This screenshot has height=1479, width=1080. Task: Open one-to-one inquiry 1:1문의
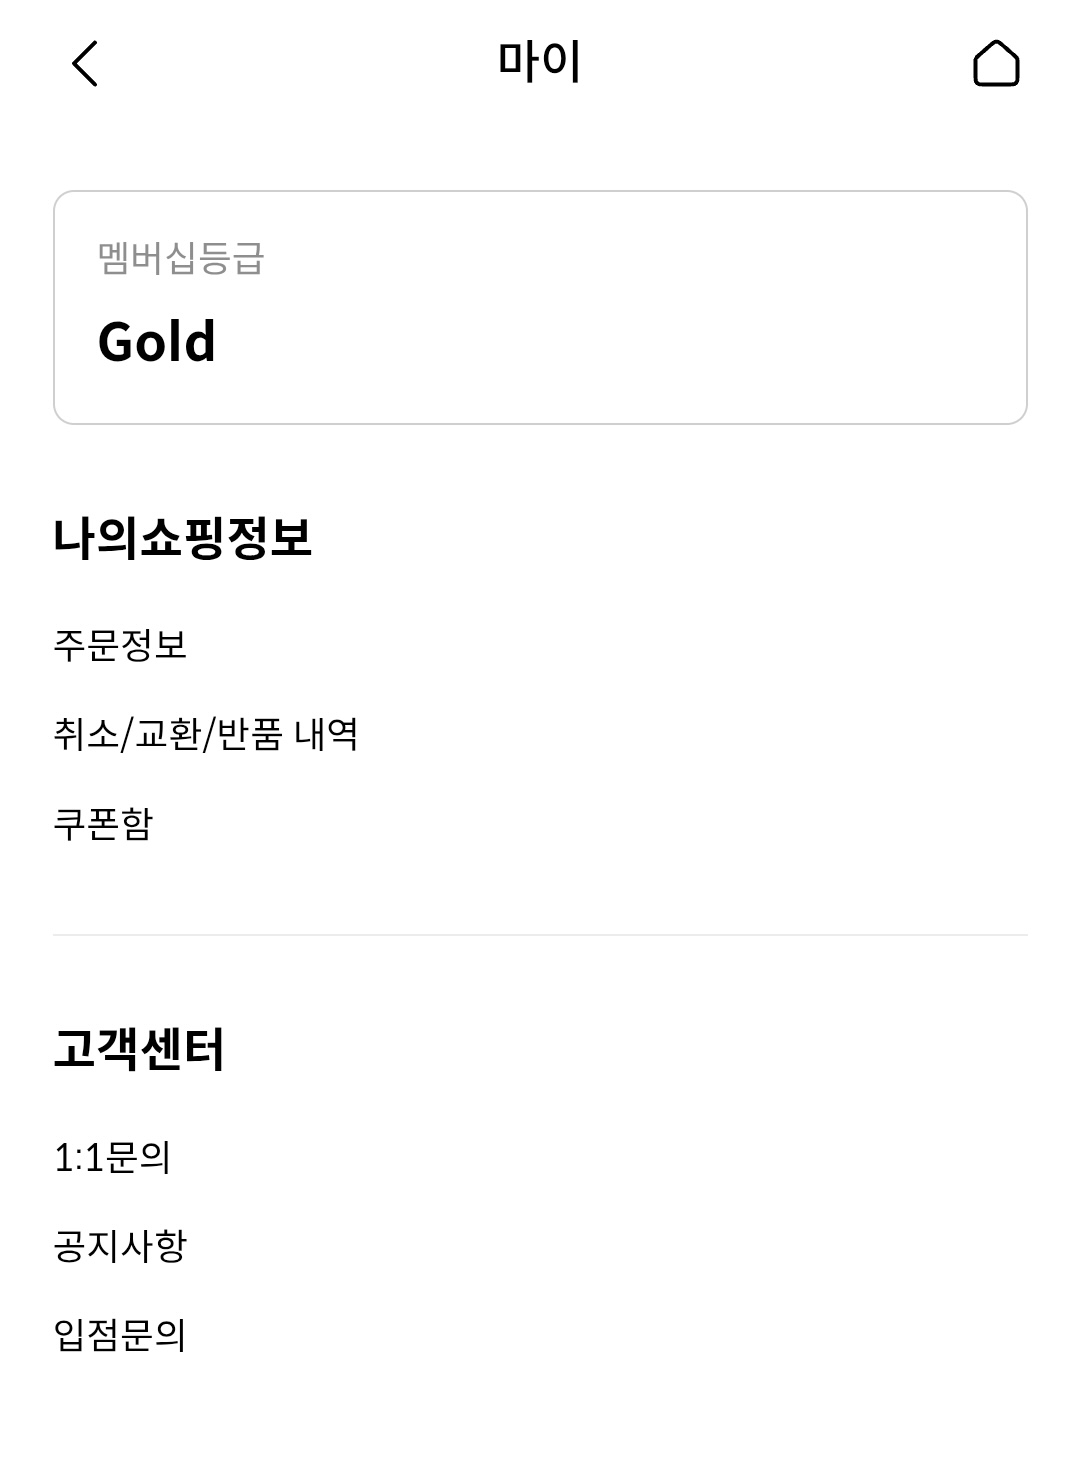point(112,1158)
